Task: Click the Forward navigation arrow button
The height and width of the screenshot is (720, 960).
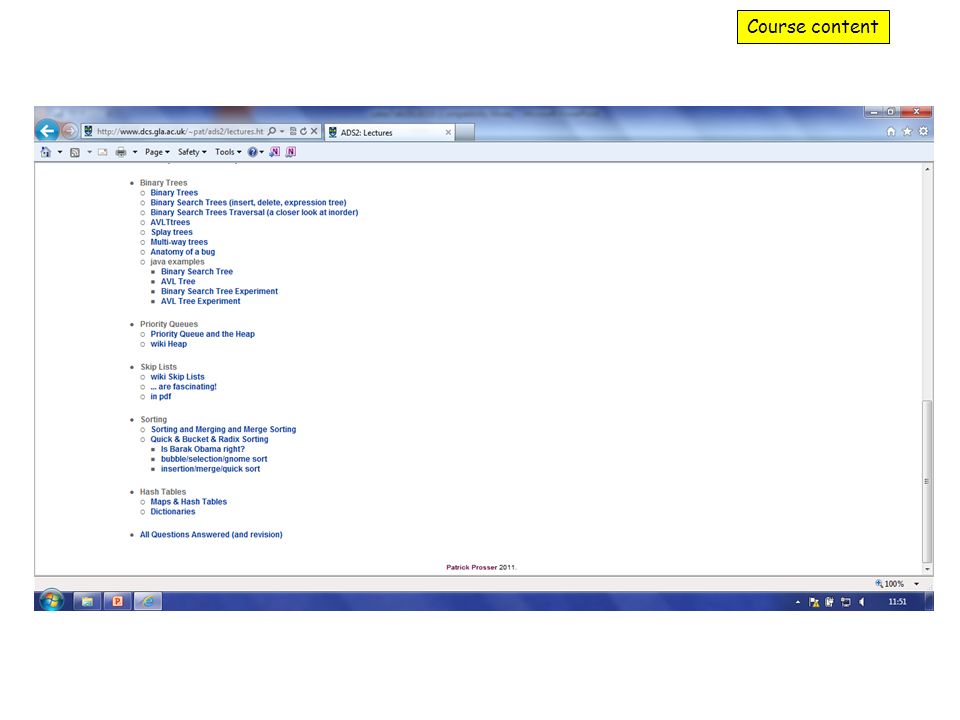Action: pyautogui.click(x=70, y=131)
